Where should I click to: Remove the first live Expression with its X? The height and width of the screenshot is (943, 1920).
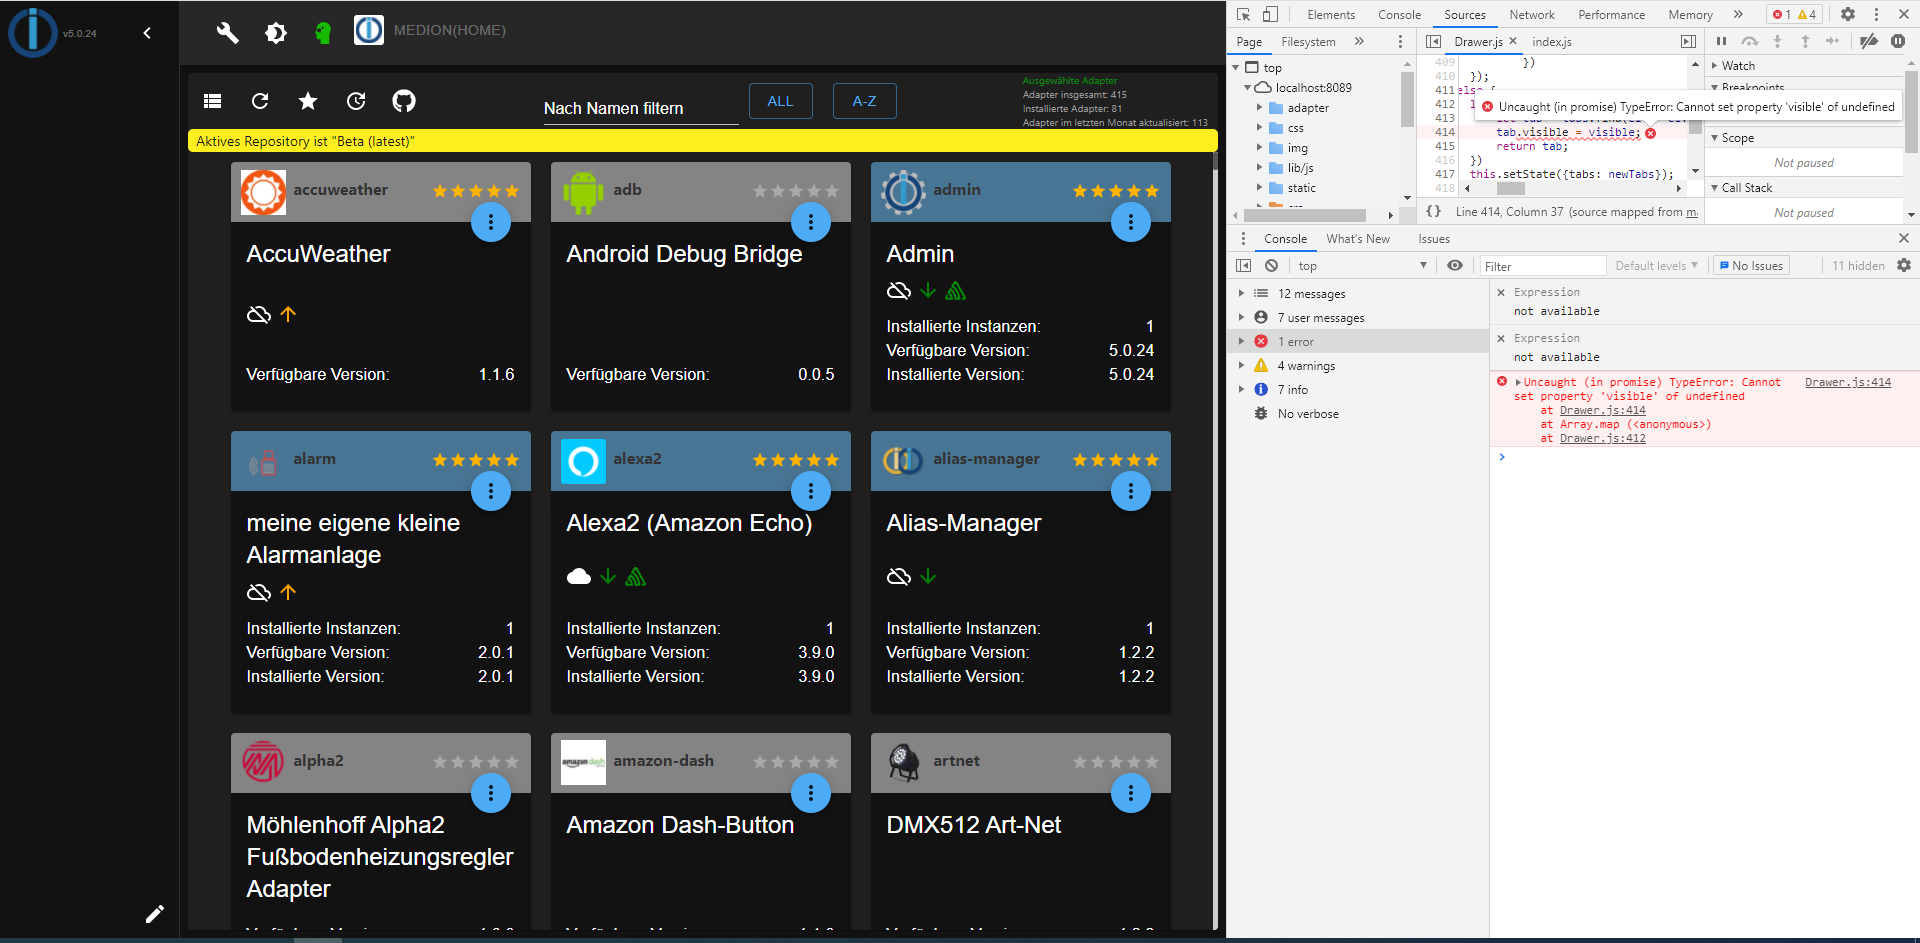point(1500,292)
